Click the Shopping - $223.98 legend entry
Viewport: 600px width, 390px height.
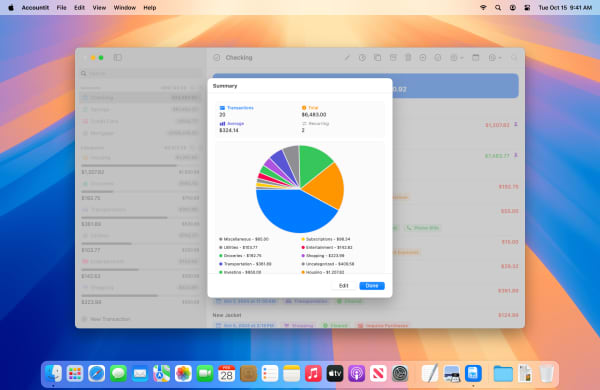323,256
